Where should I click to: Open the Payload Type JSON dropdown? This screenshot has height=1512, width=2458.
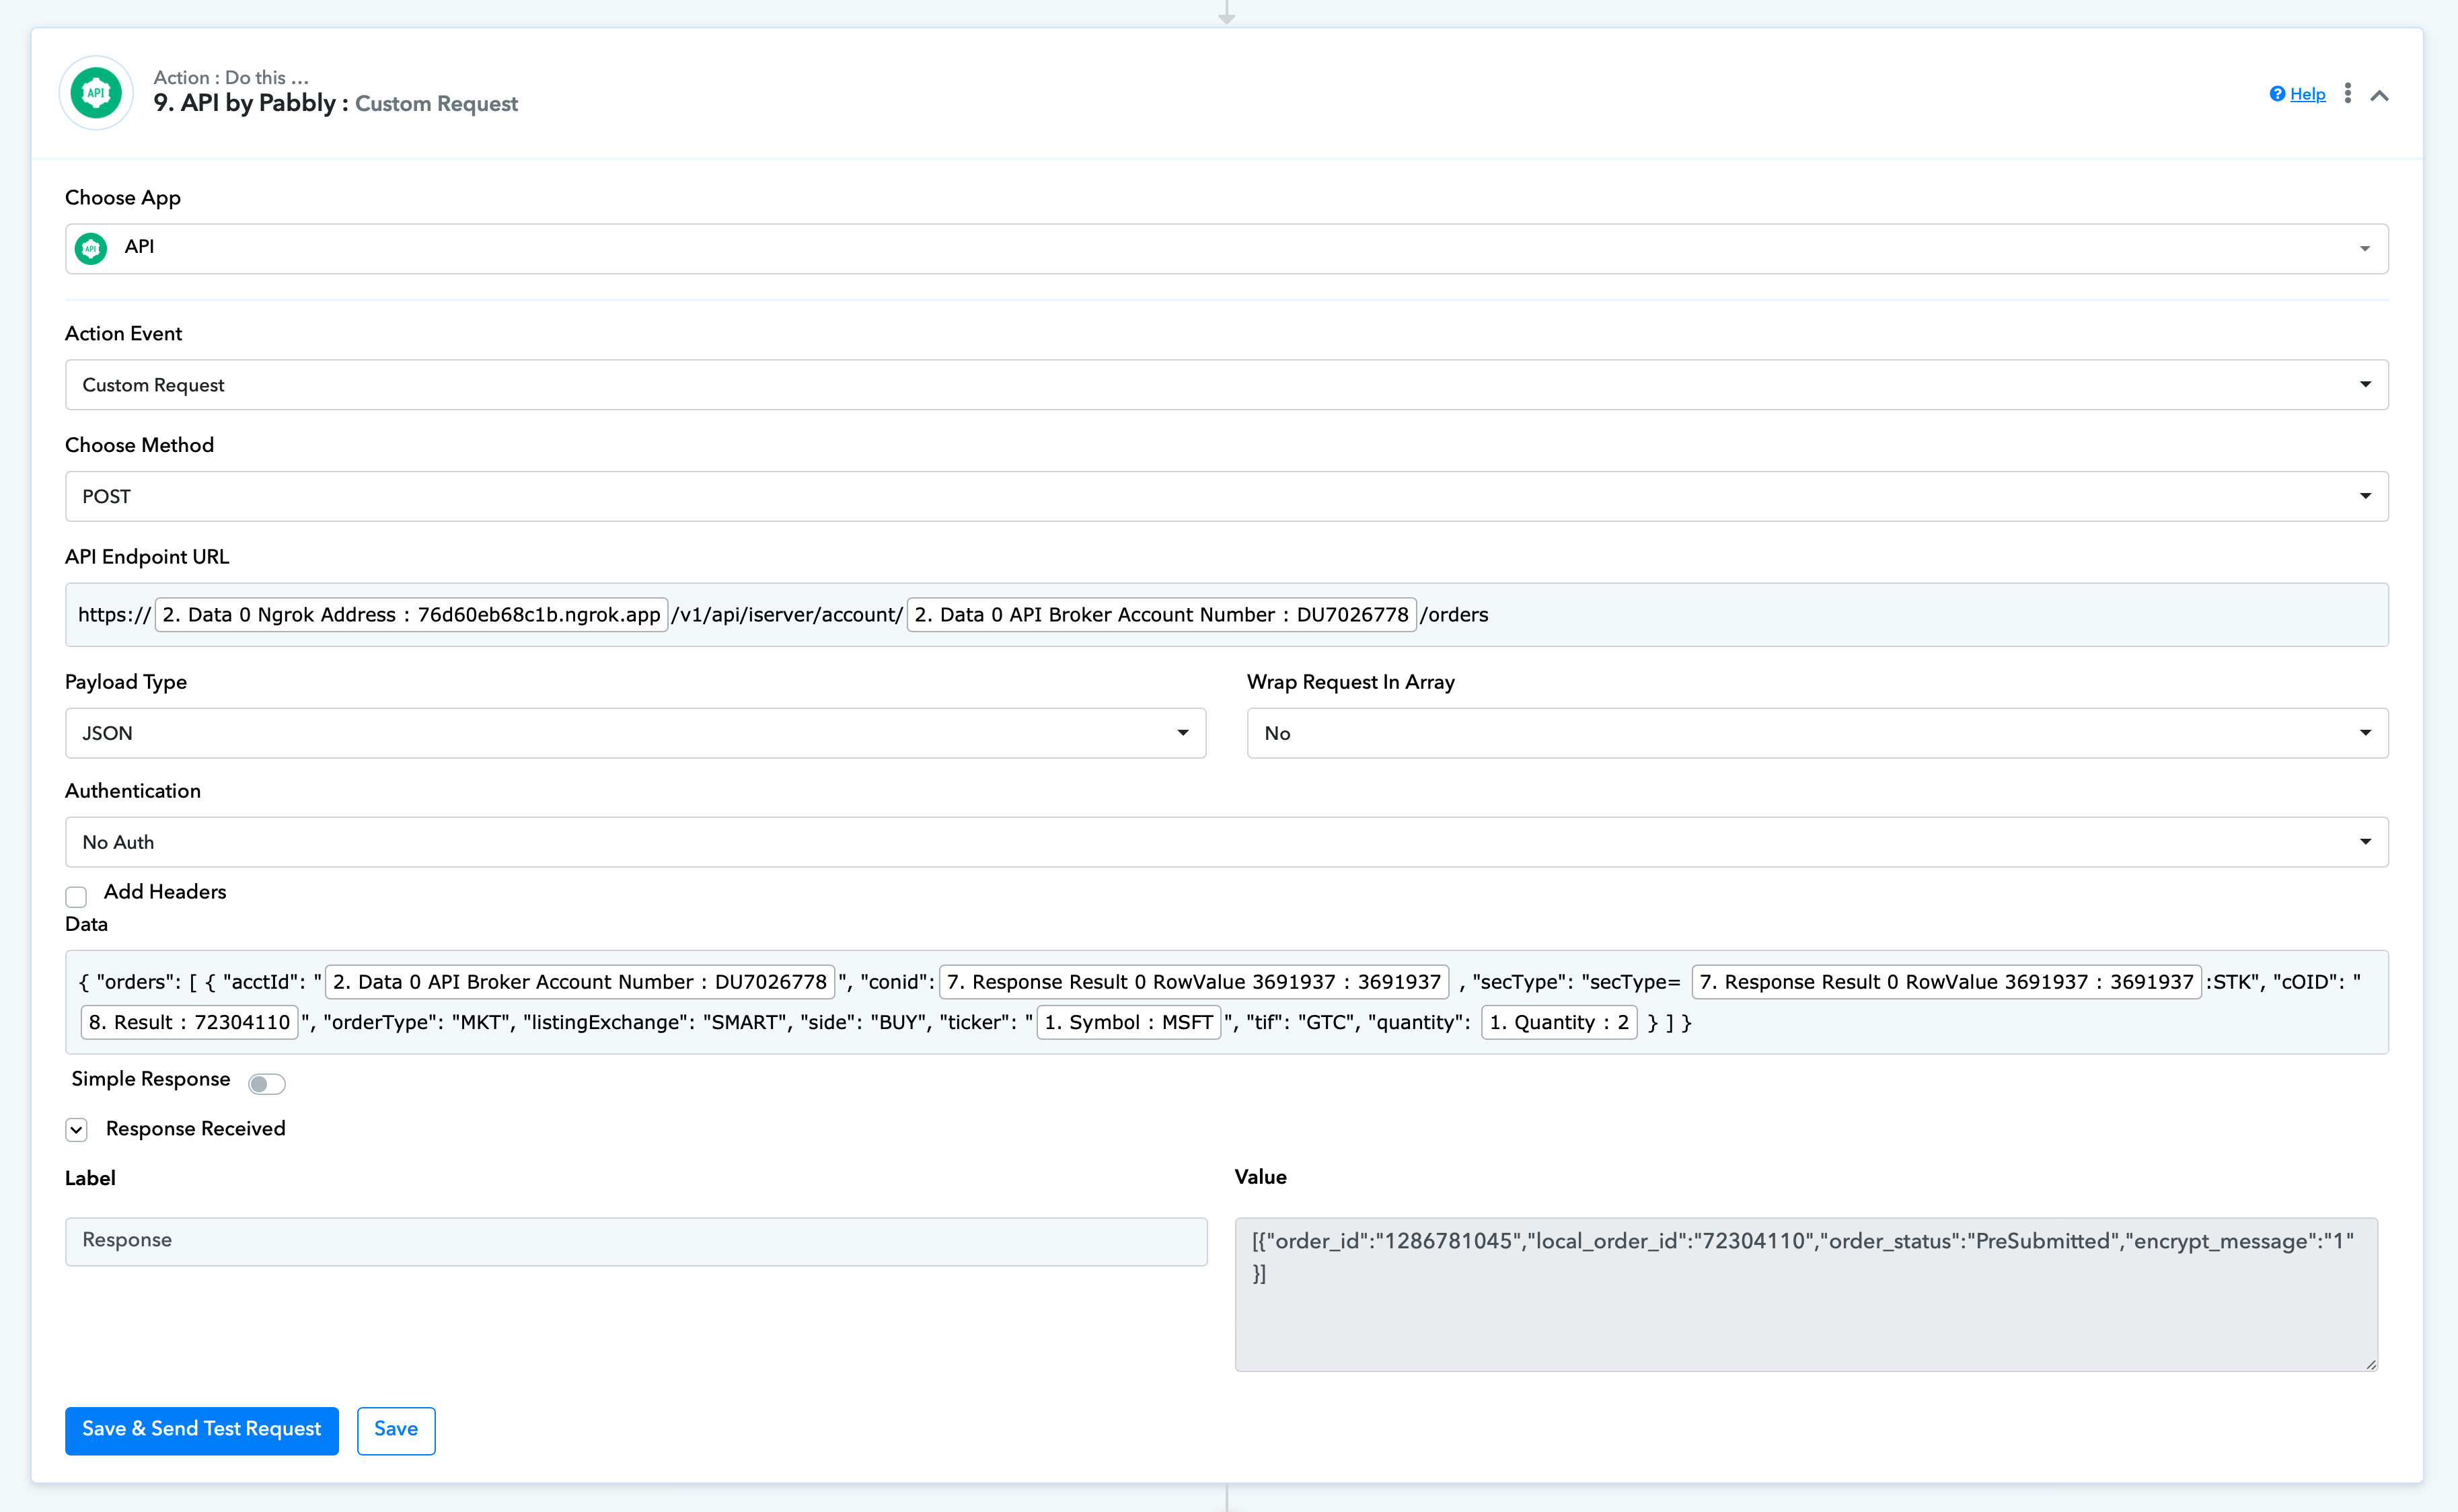(635, 733)
